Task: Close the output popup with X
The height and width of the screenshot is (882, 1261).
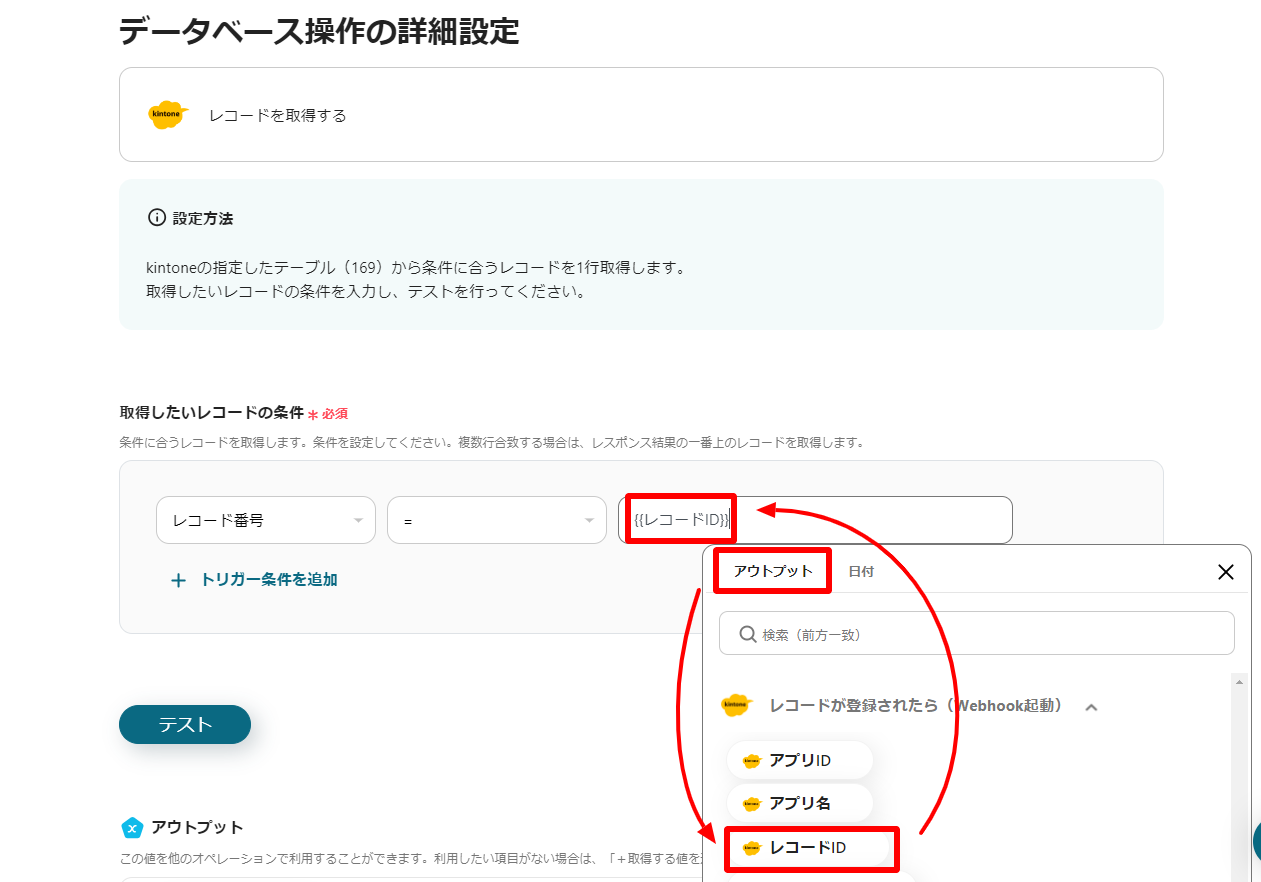Action: click(1226, 572)
